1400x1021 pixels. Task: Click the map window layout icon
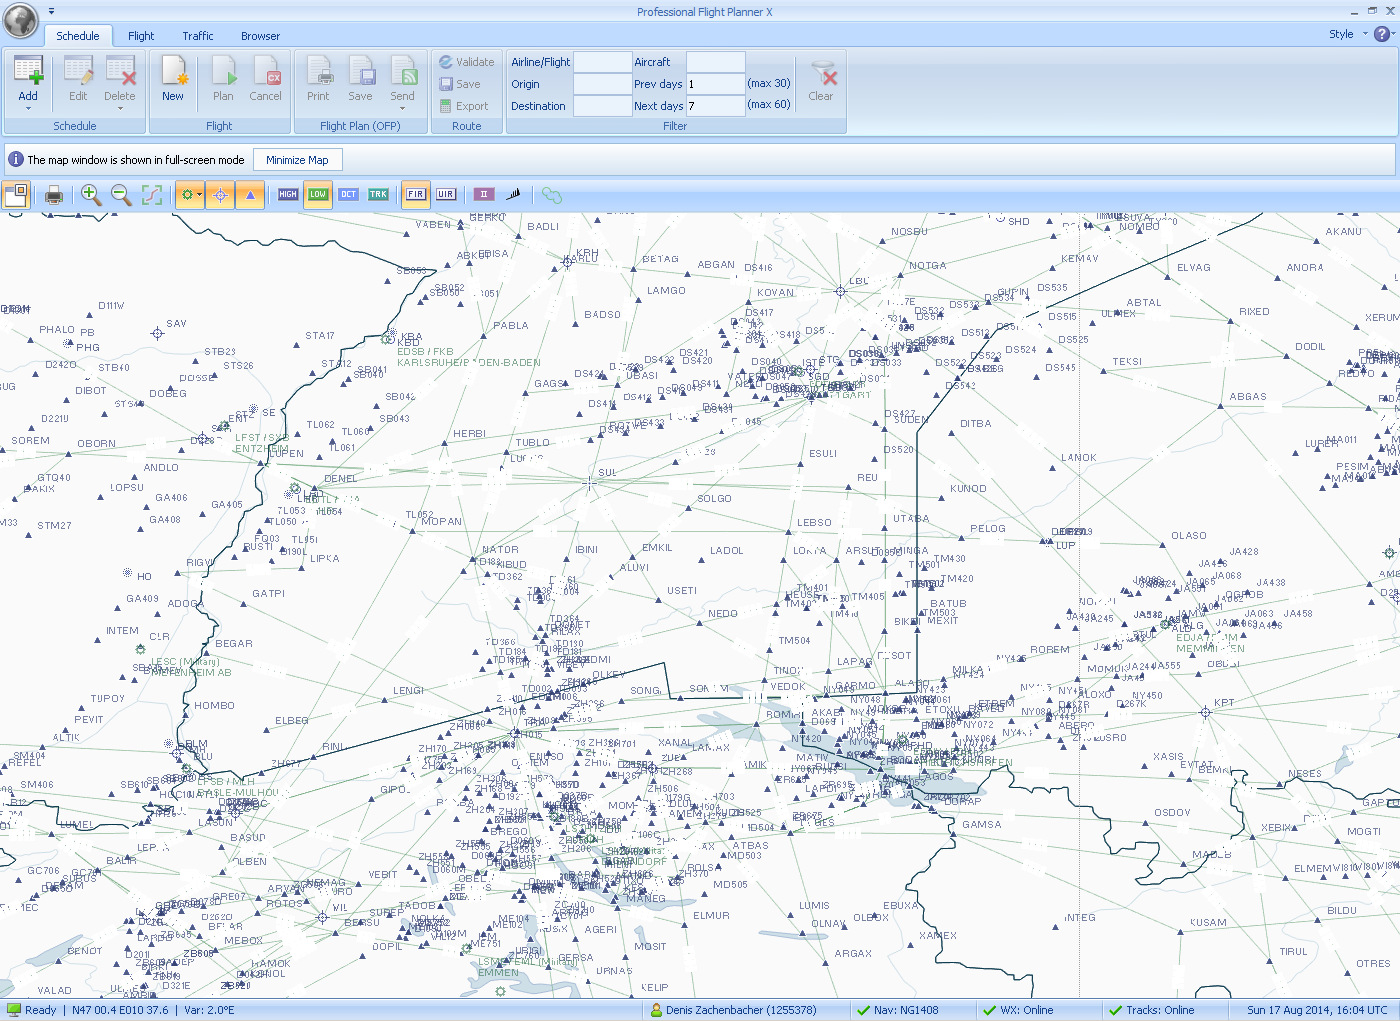pyautogui.click(x=16, y=195)
